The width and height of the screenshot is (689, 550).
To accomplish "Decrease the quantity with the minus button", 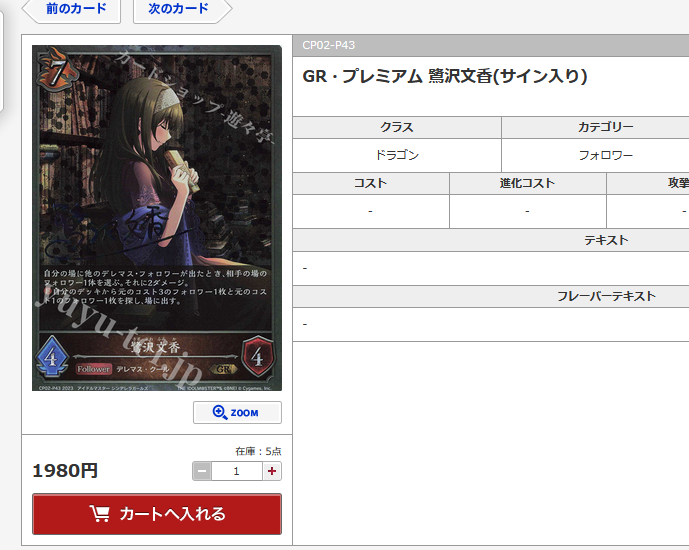I will coord(202,471).
